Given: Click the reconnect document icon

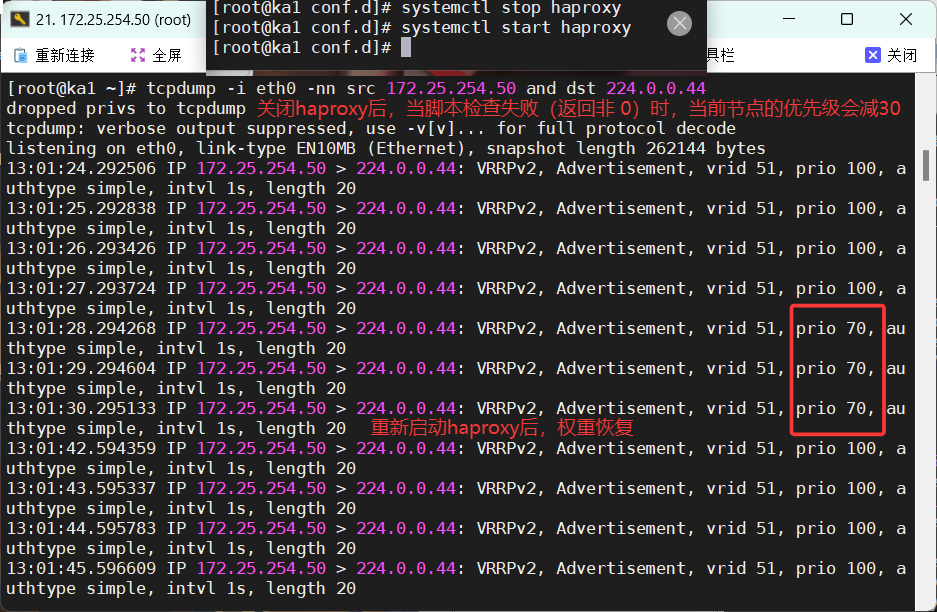Looking at the screenshot, I should pyautogui.click(x=20, y=56).
